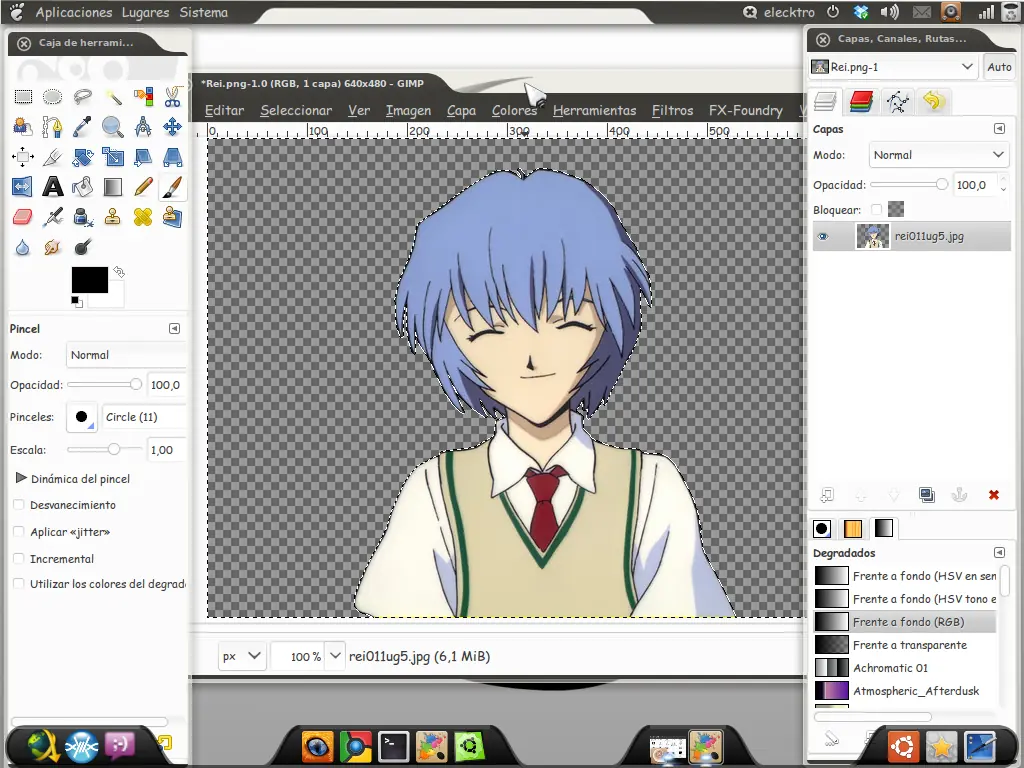1024x768 pixels.
Task: Select the Rotate tool
Action: pos(82,157)
